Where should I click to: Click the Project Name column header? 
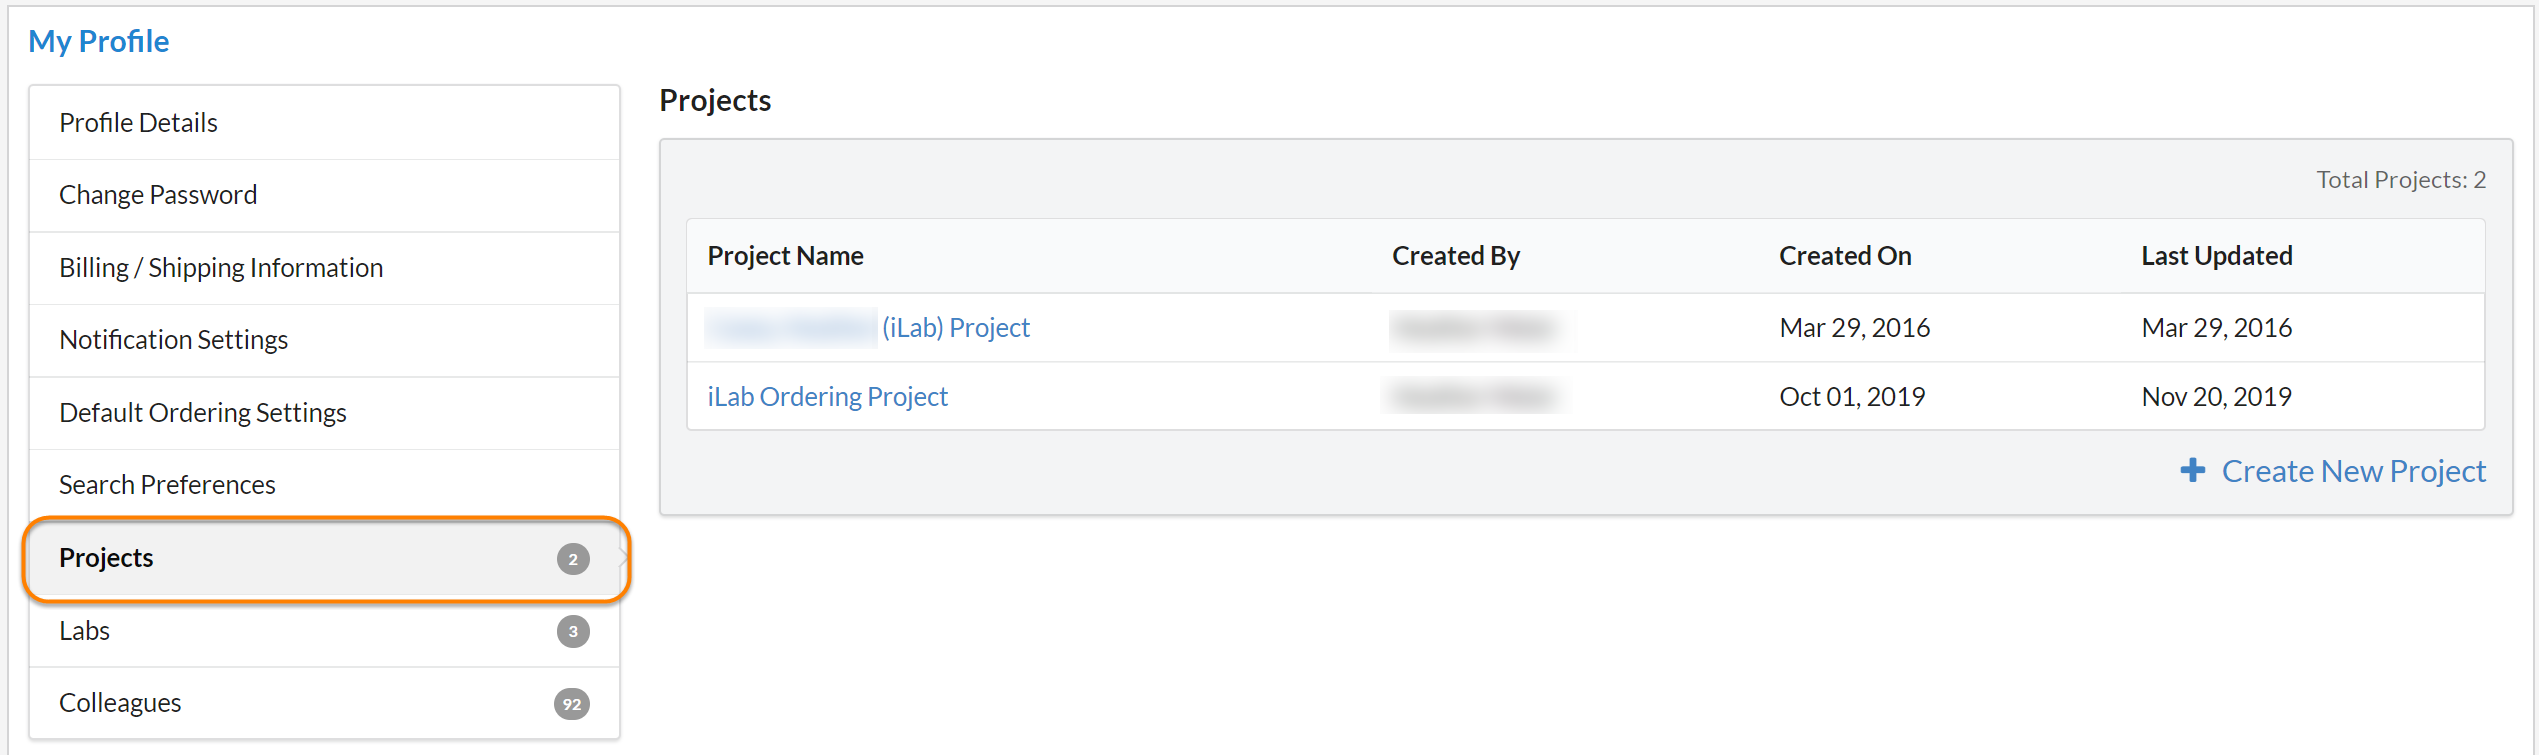(x=785, y=256)
